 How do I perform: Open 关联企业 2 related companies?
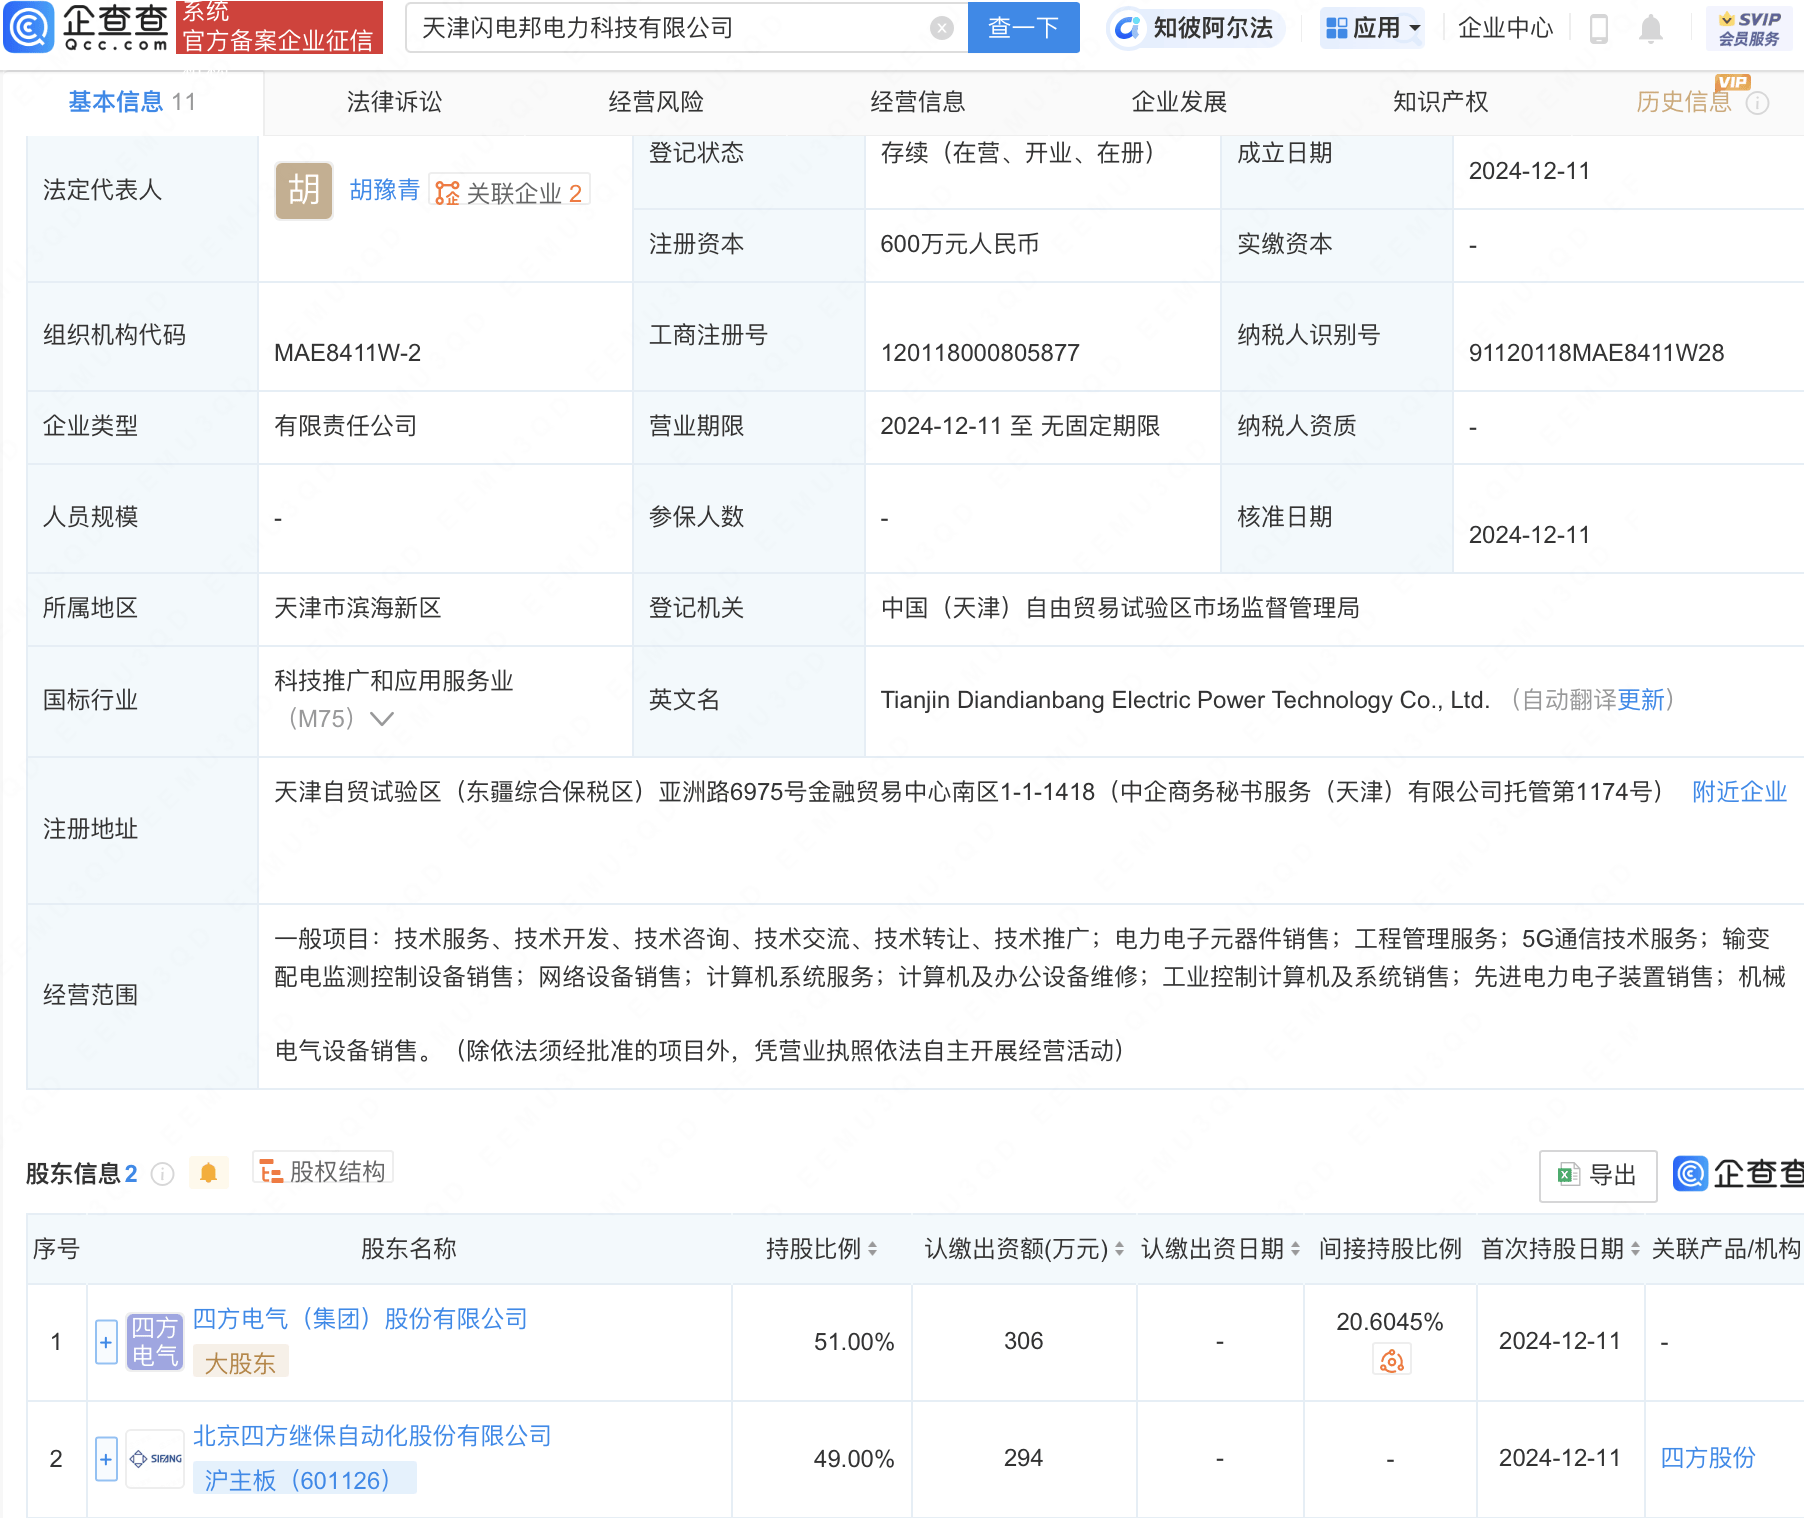coord(509,192)
